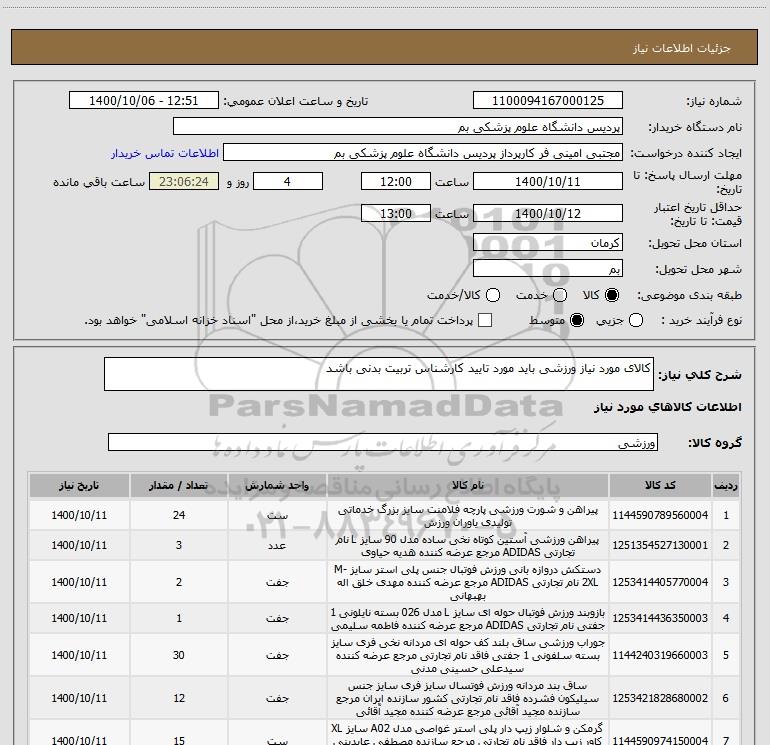The height and width of the screenshot is (745, 770).
Task: Click the quantity 12 in row 6
Action: pyautogui.click(x=179, y=698)
